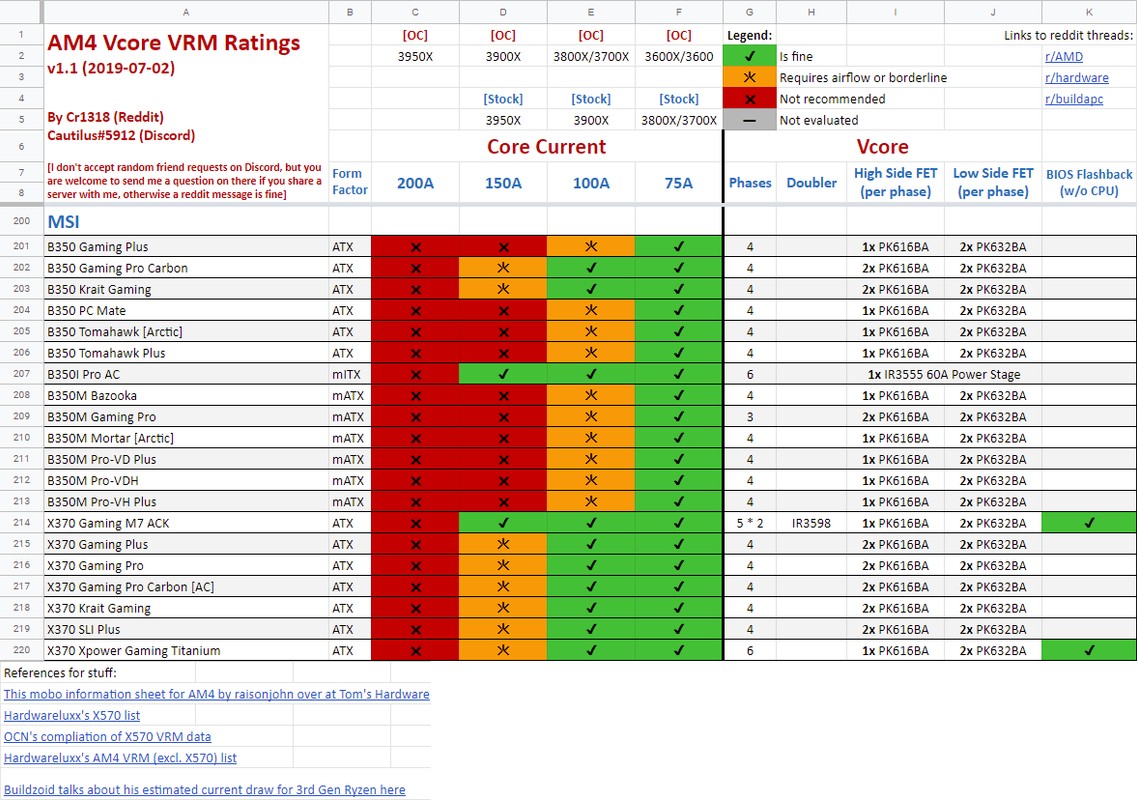The image size is (1137, 800).
Task: Click the gray 'Not evaluated' legend cell
Action: point(750,120)
